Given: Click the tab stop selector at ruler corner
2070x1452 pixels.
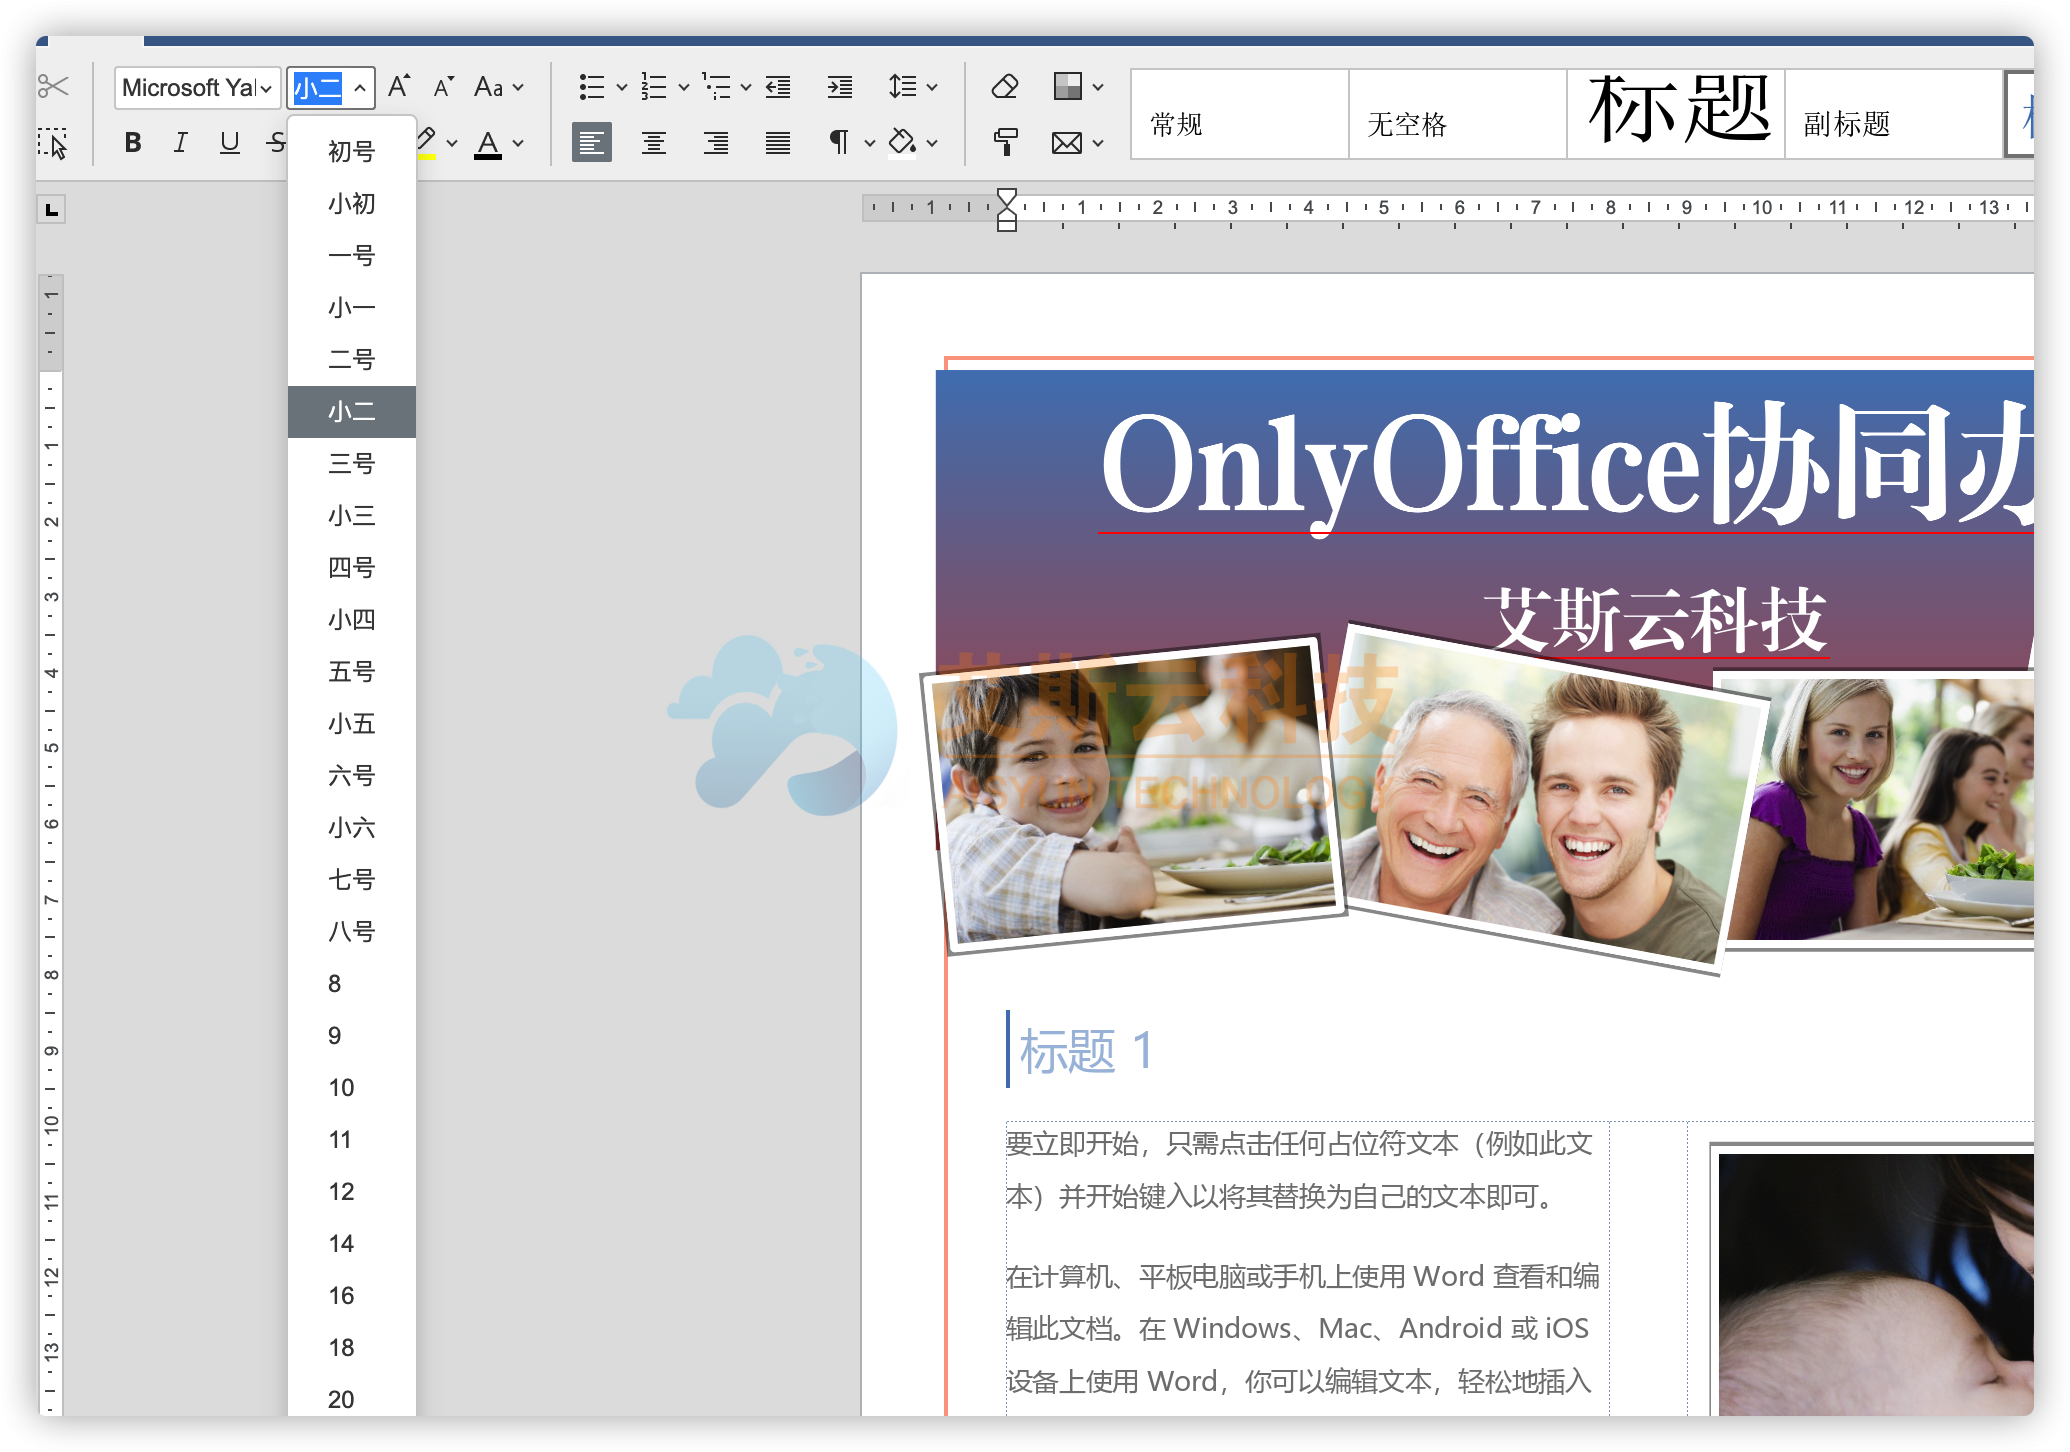Looking at the screenshot, I should pyautogui.click(x=51, y=210).
